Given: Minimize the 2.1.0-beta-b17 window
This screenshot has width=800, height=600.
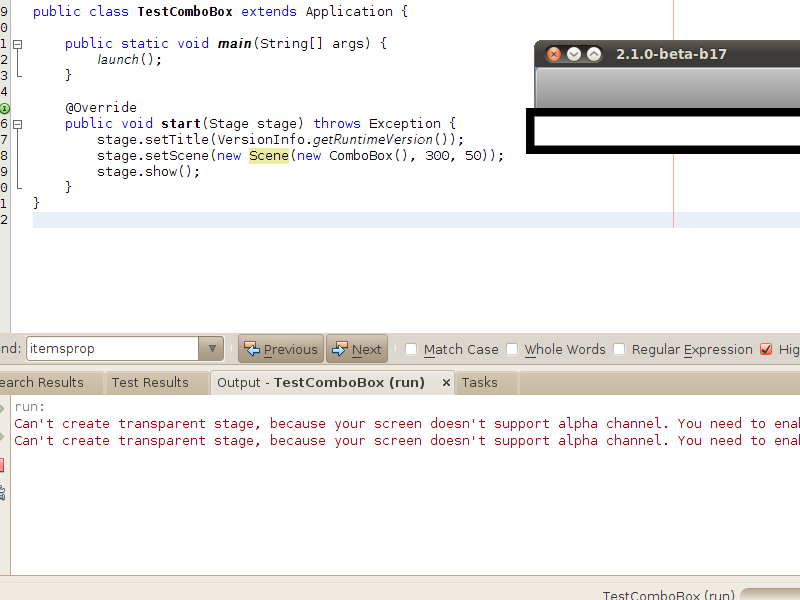Looking at the screenshot, I should pos(574,54).
